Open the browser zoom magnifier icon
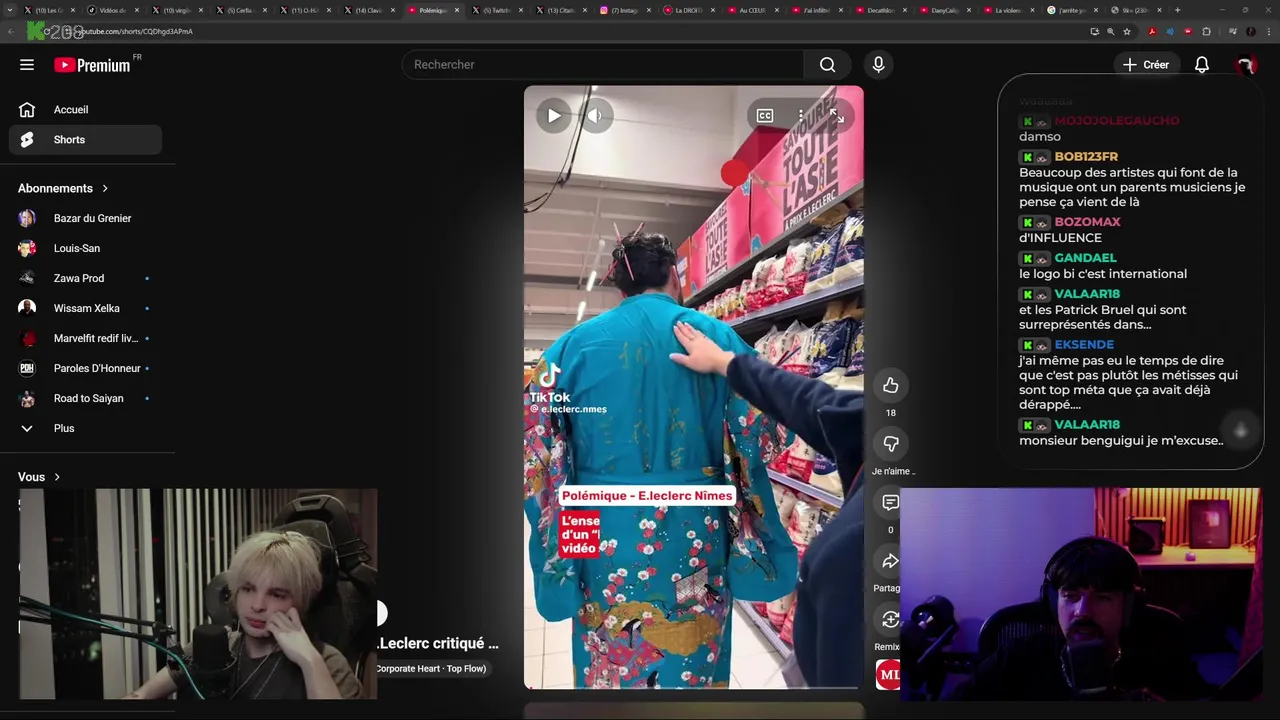The width and height of the screenshot is (1280, 720). pyautogui.click(x=1110, y=32)
